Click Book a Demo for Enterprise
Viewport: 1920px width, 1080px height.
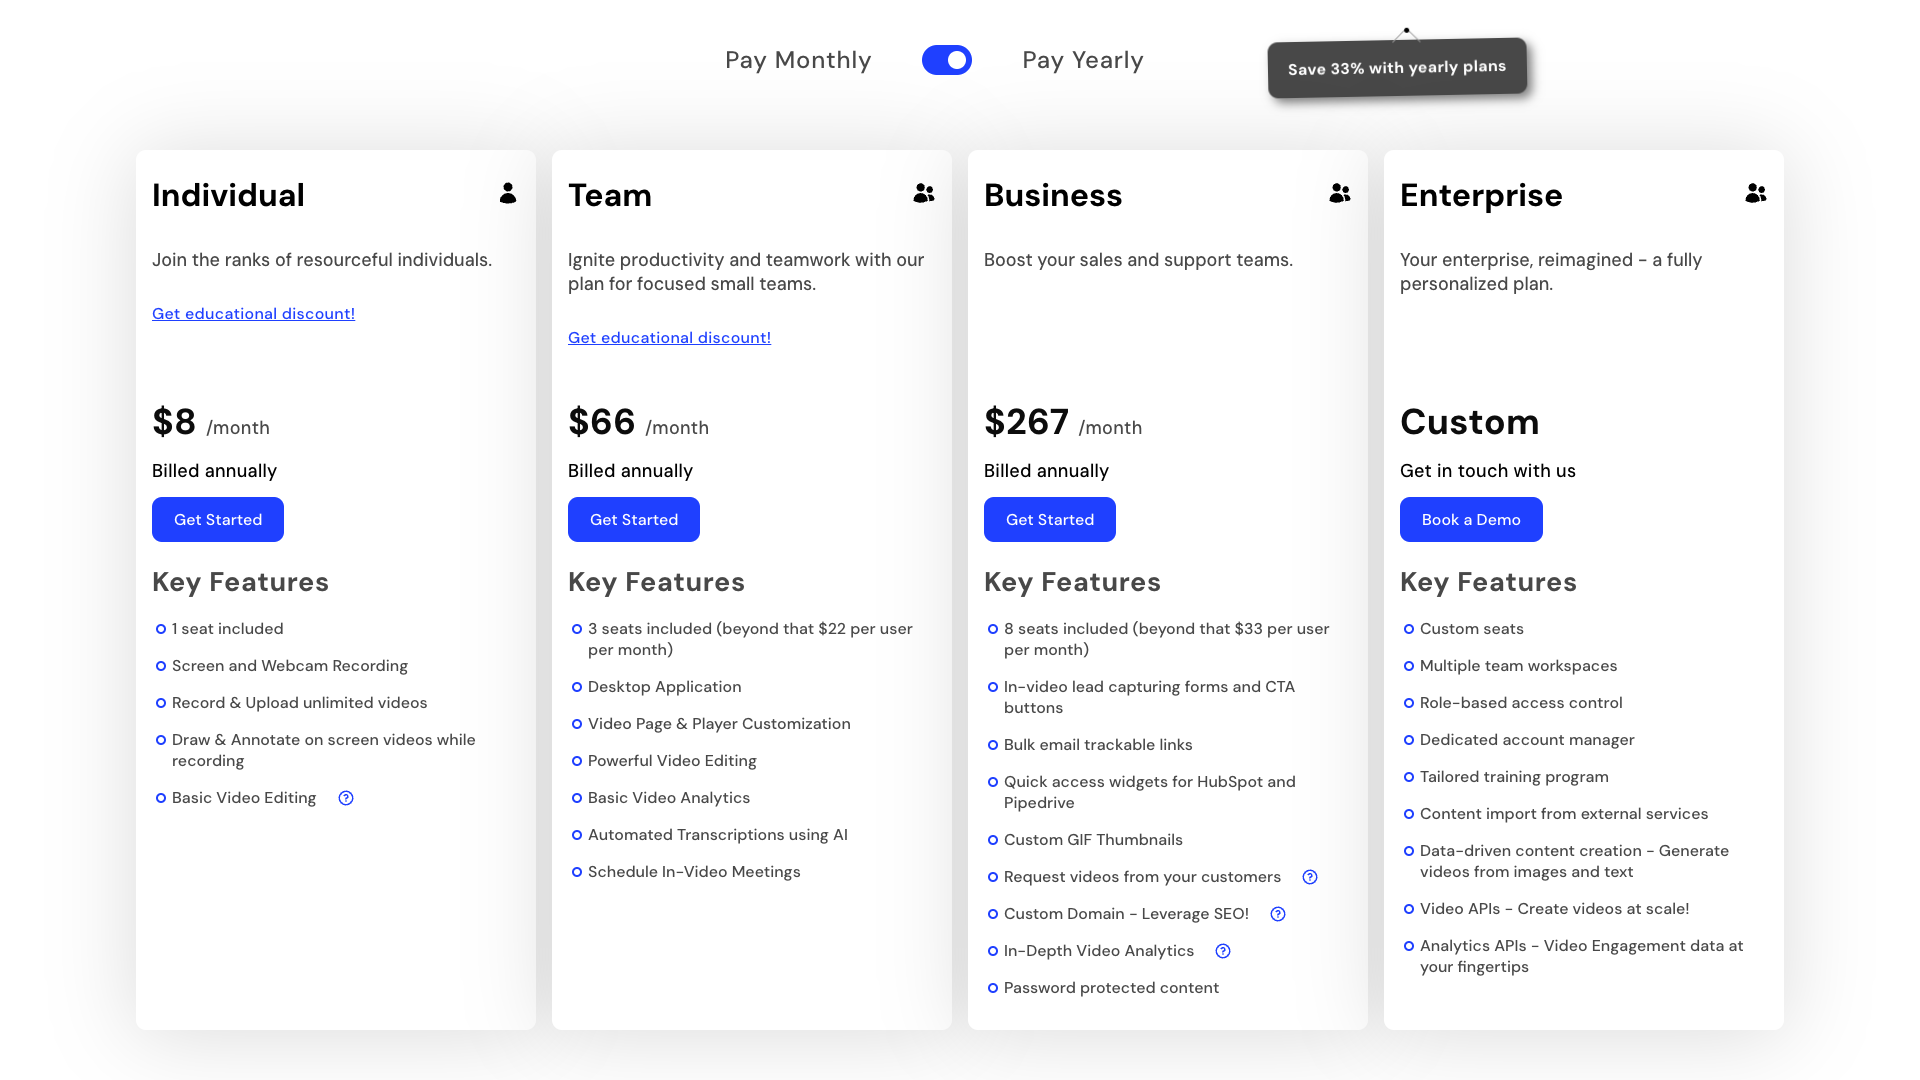[1470, 519]
